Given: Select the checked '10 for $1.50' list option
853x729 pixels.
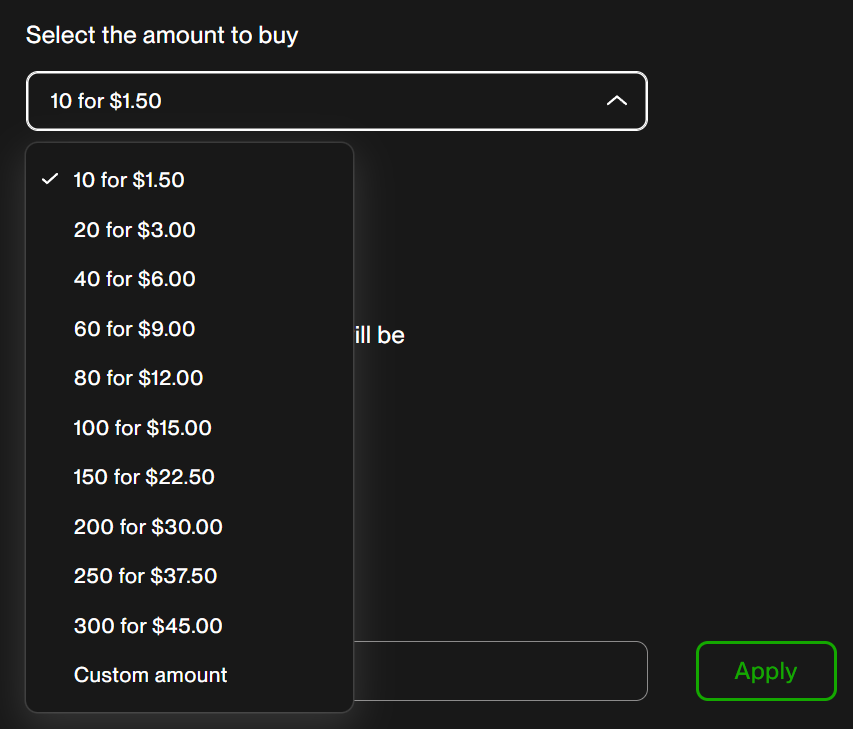Looking at the screenshot, I should tap(129, 180).
